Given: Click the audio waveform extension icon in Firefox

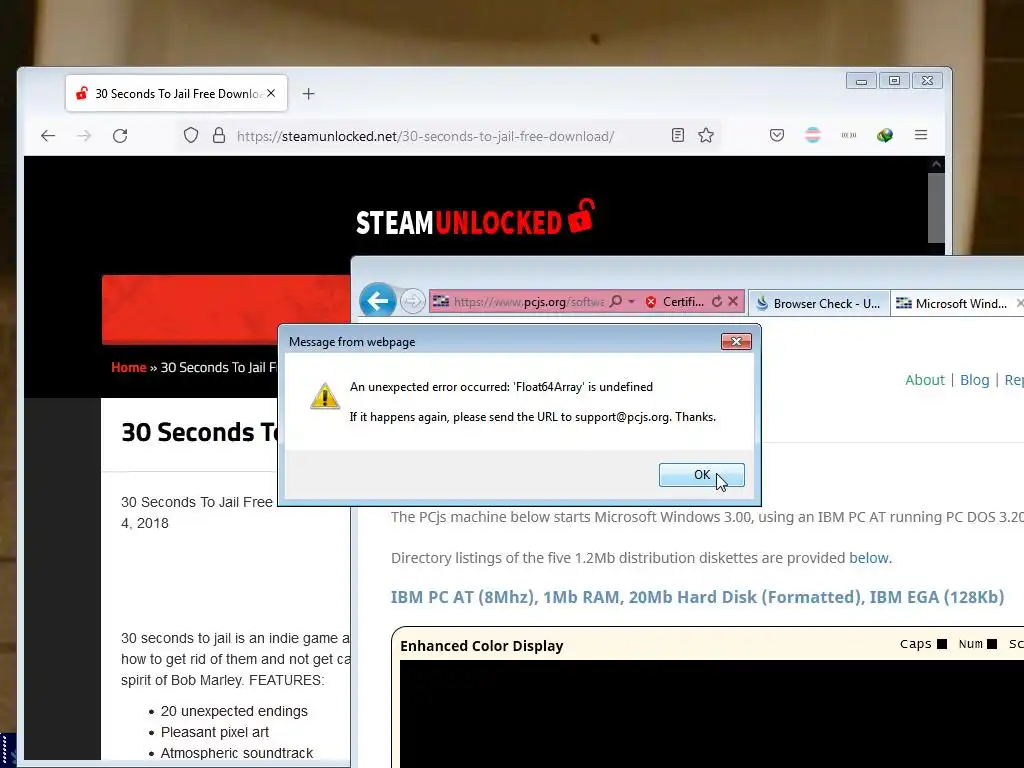Looking at the screenshot, I should pos(849,135).
